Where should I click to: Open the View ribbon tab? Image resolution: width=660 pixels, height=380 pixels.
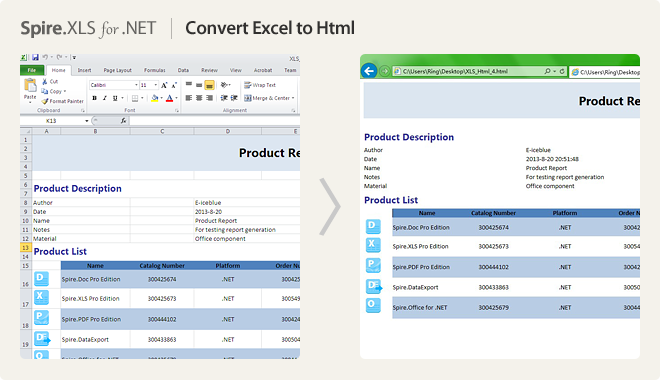tap(236, 70)
